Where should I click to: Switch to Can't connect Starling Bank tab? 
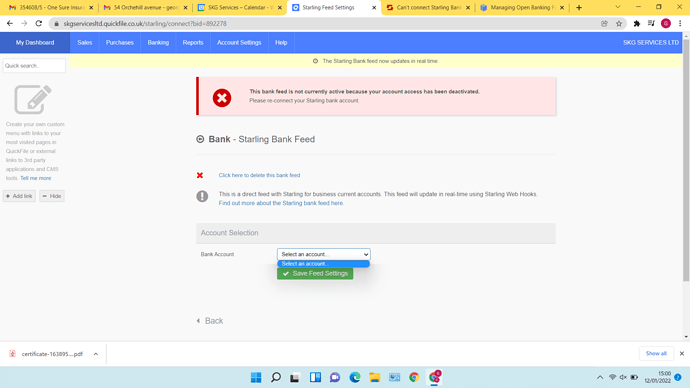(428, 7)
